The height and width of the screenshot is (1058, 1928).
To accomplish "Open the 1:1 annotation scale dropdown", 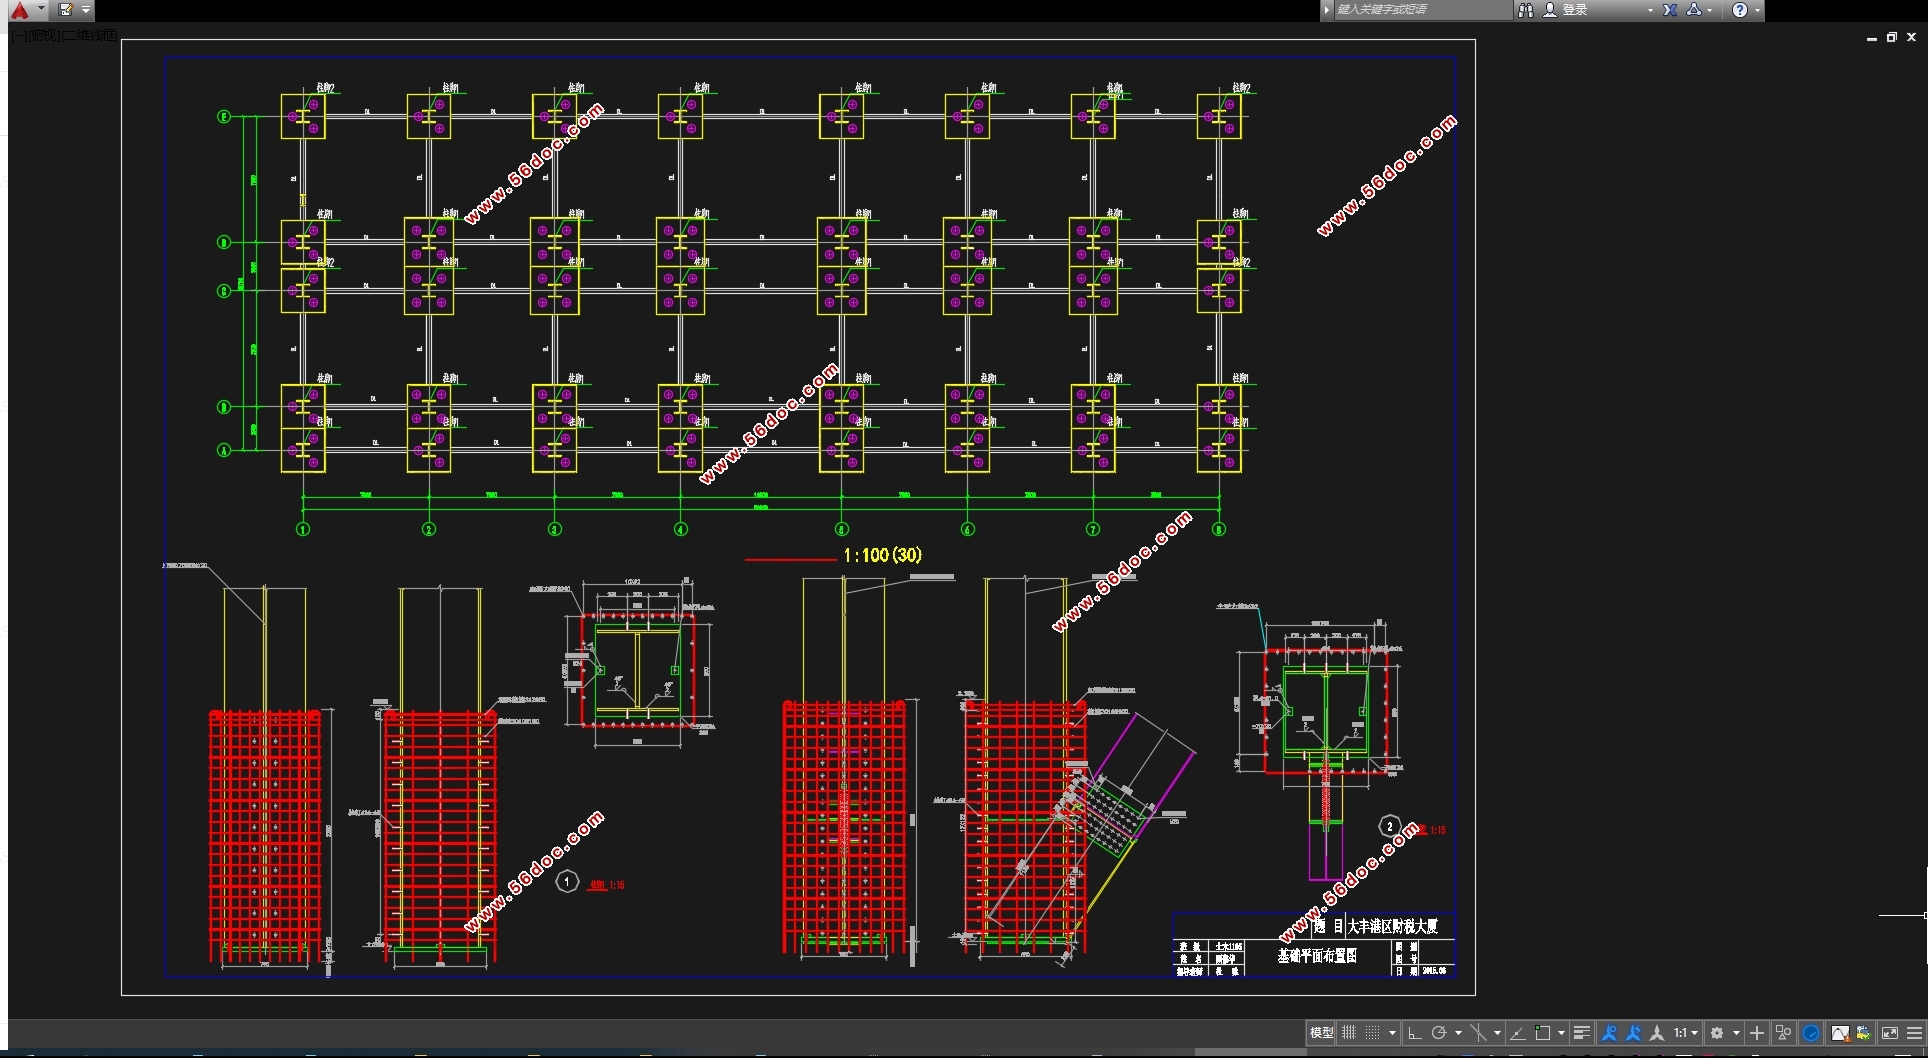I will (x=1686, y=1033).
